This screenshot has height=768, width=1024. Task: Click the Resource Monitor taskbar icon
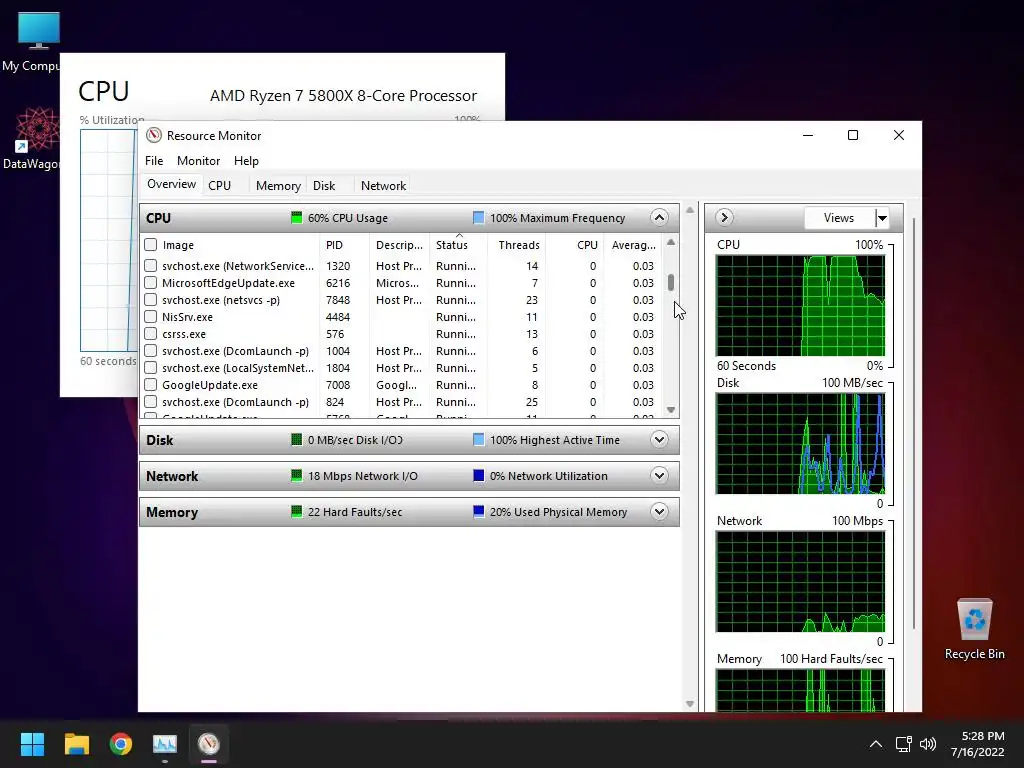click(x=209, y=744)
